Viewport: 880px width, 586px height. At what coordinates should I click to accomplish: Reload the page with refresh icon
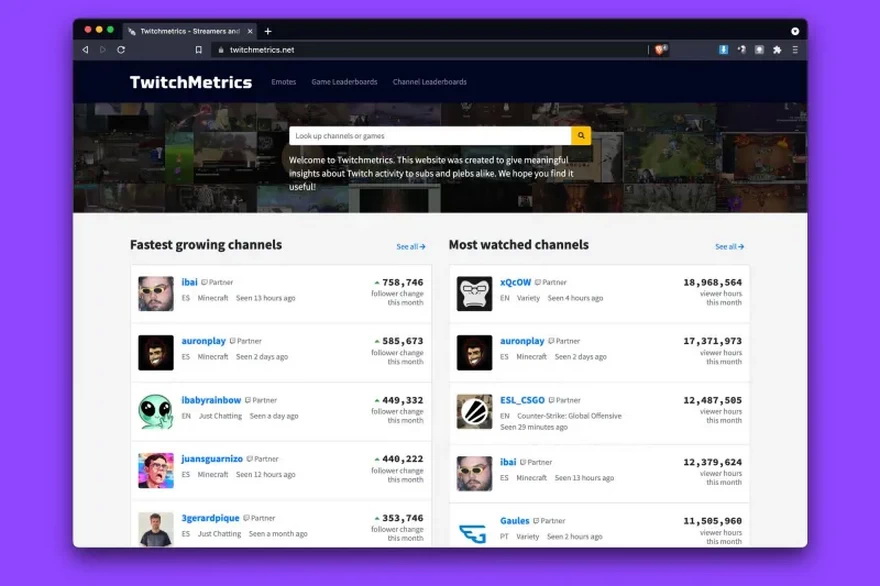point(121,50)
